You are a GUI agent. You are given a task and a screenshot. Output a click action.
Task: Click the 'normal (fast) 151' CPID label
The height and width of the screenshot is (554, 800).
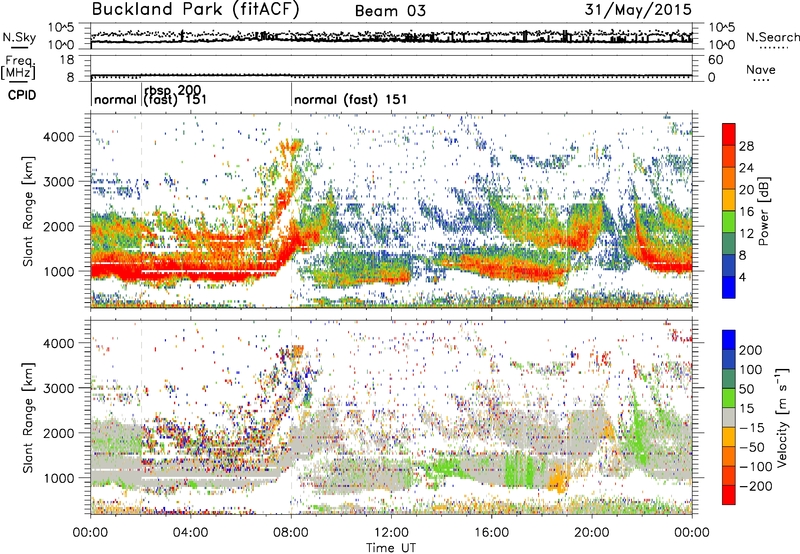tap(351, 99)
